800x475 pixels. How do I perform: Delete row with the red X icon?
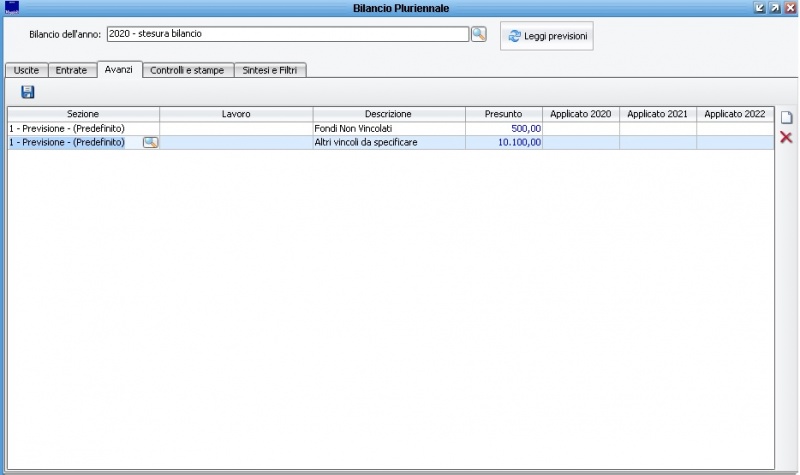[x=786, y=137]
